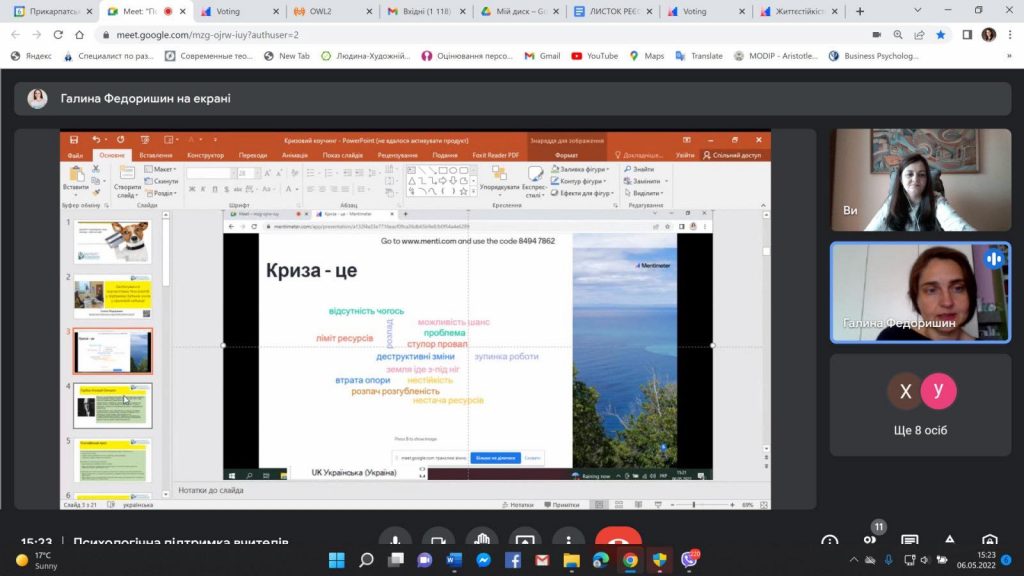
Task: Open the Макет dropdown in the PowerPoint ribbon
Action: (x=162, y=170)
